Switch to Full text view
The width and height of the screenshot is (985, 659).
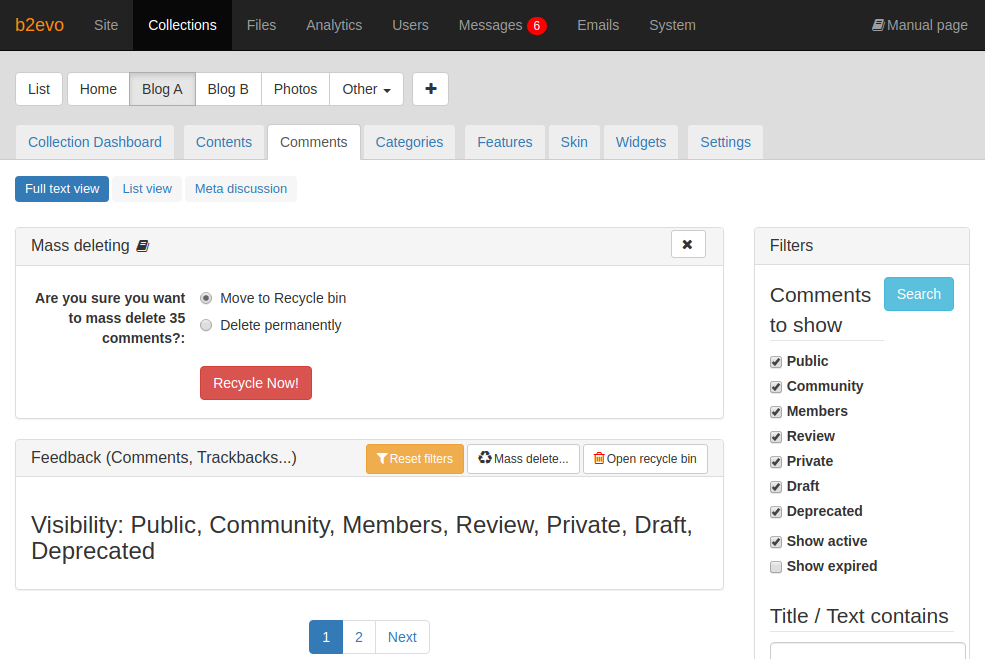[x=62, y=188]
